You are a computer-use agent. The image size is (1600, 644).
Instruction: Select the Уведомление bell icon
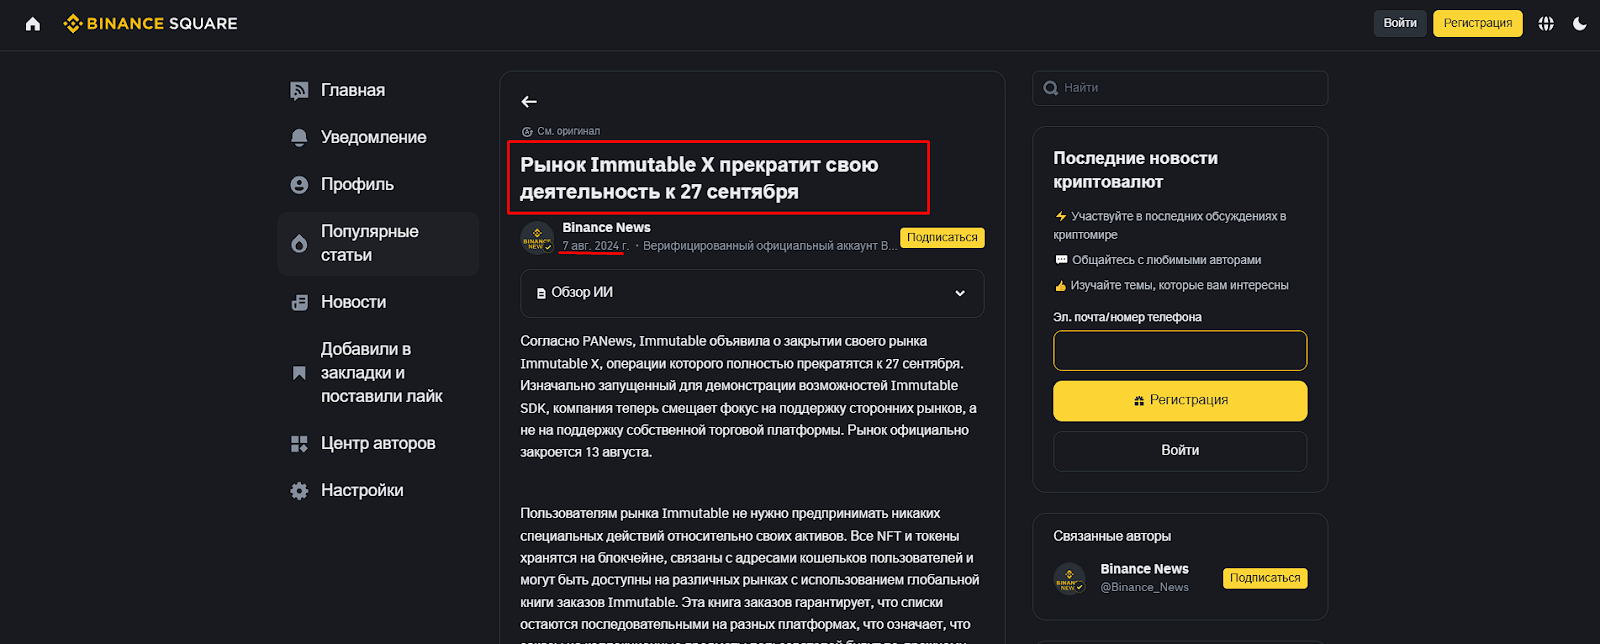click(298, 137)
